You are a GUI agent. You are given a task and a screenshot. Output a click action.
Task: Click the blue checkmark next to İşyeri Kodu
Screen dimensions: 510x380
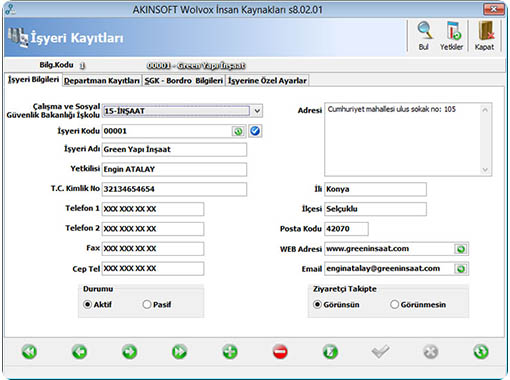(x=255, y=131)
